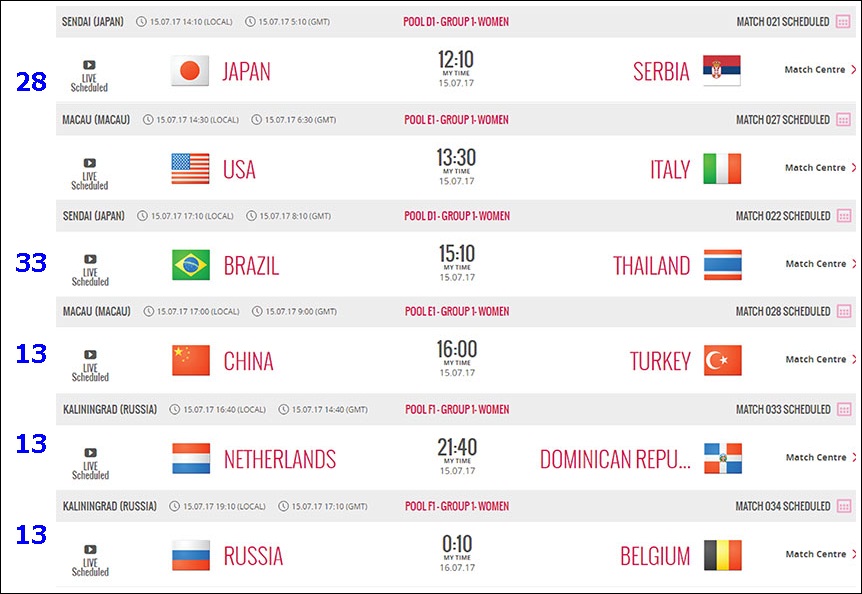Click the live video icon for Japan vs Serbia
Viewport: 862px width, 594px height.
(89, 65)
